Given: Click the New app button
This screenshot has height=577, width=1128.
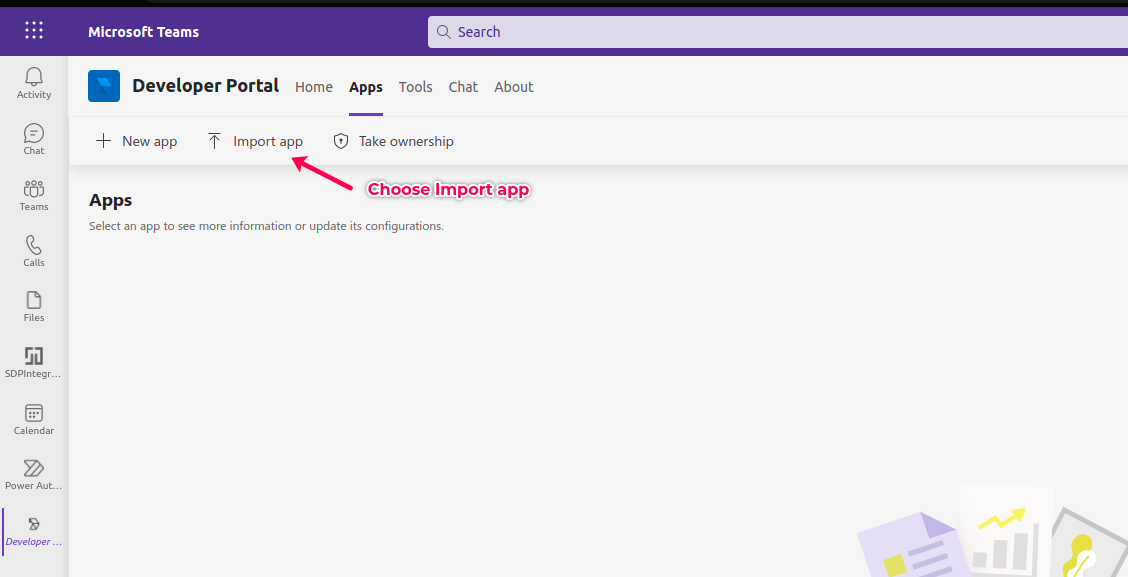Looking at the screenshot, I should click(137, 141).
